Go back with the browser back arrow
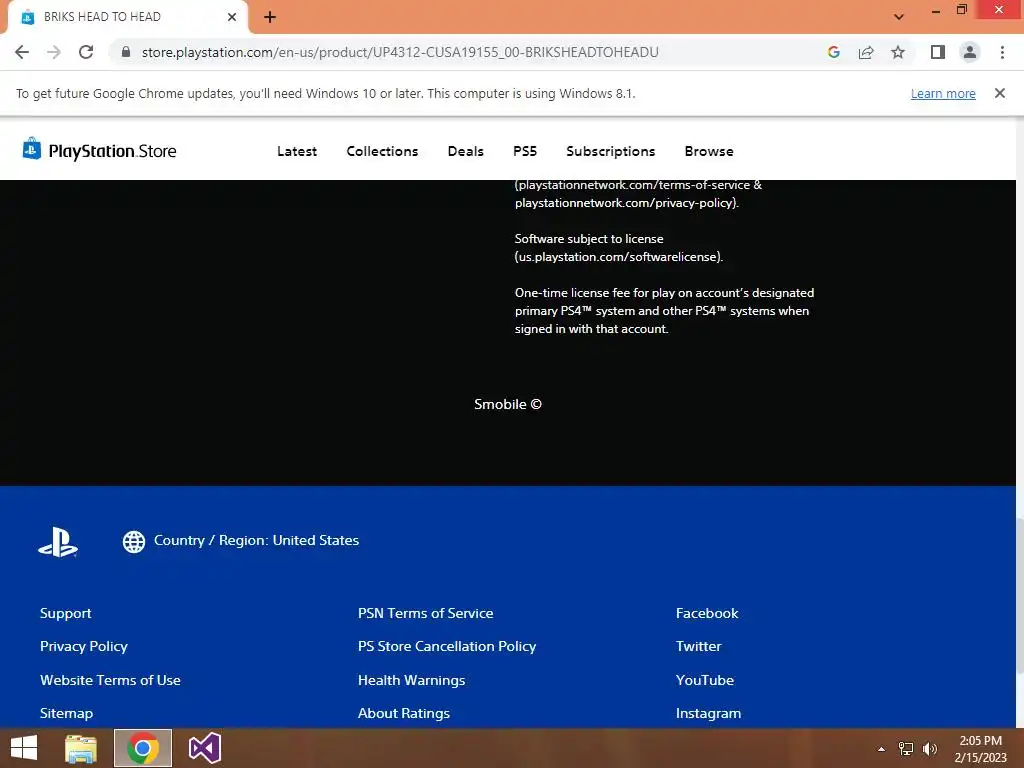This screenshot has width=1024, height=768. point(22,52)
